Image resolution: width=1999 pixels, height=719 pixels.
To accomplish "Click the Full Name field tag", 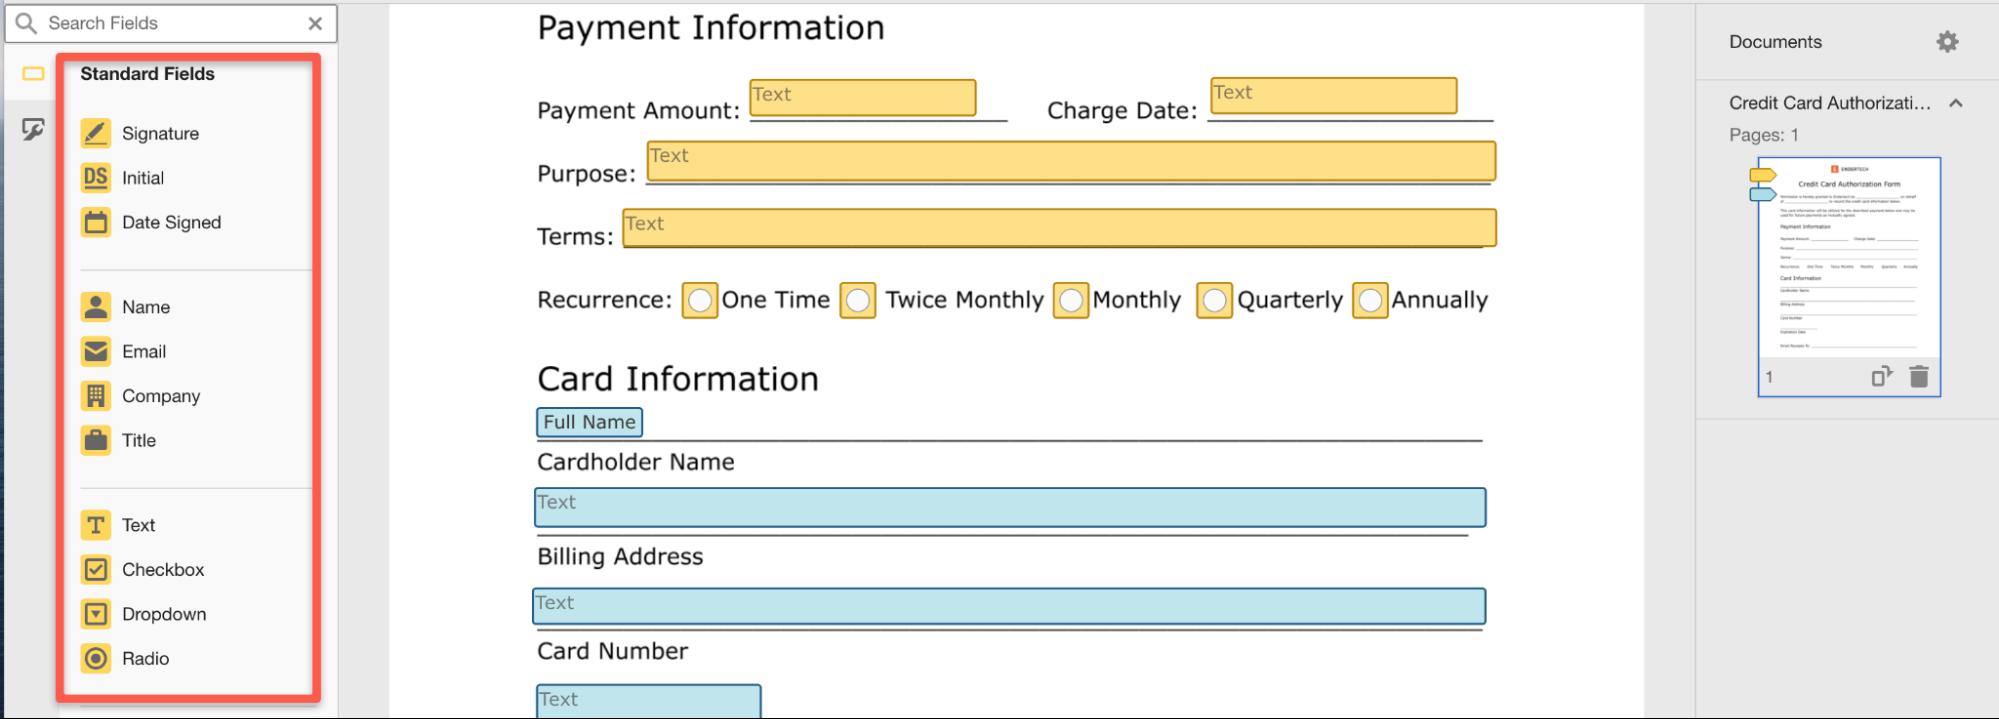I will click(x=589, y=422).
